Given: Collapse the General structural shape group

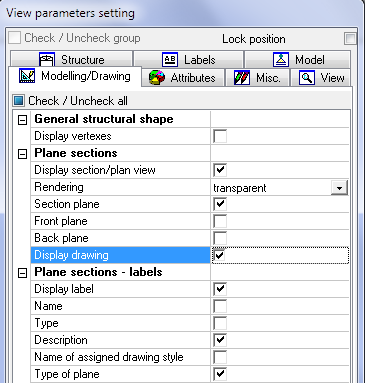Looking at the screenshot, I should [22, 120].
